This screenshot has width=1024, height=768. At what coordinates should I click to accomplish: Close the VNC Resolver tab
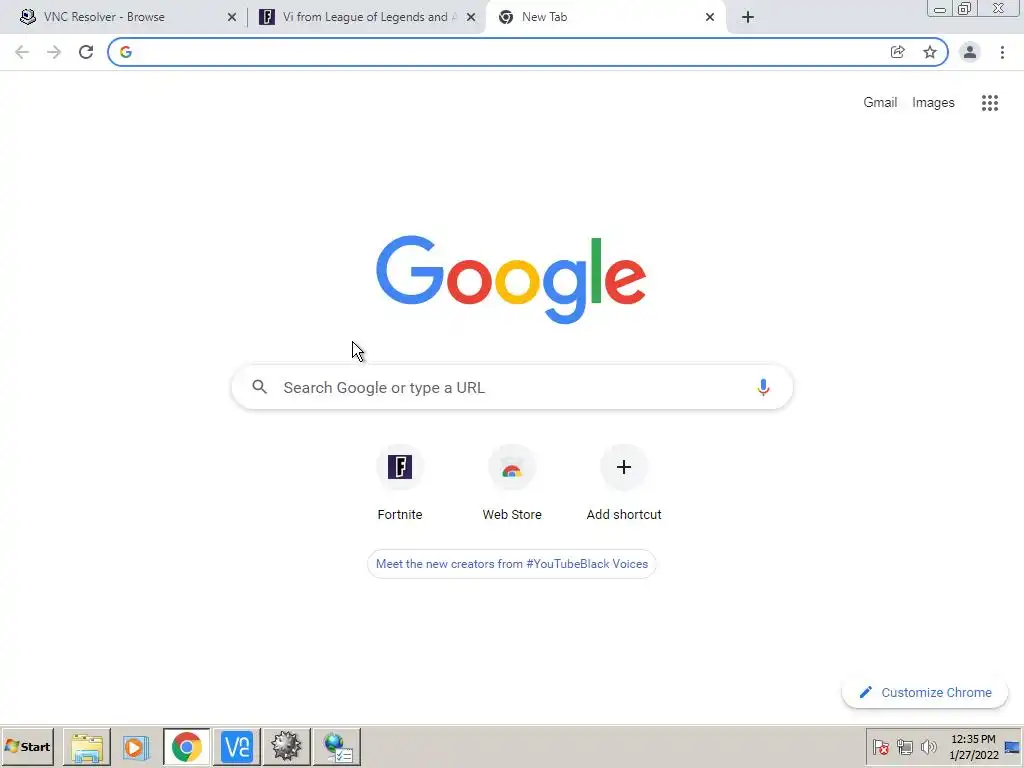[232, 17]
